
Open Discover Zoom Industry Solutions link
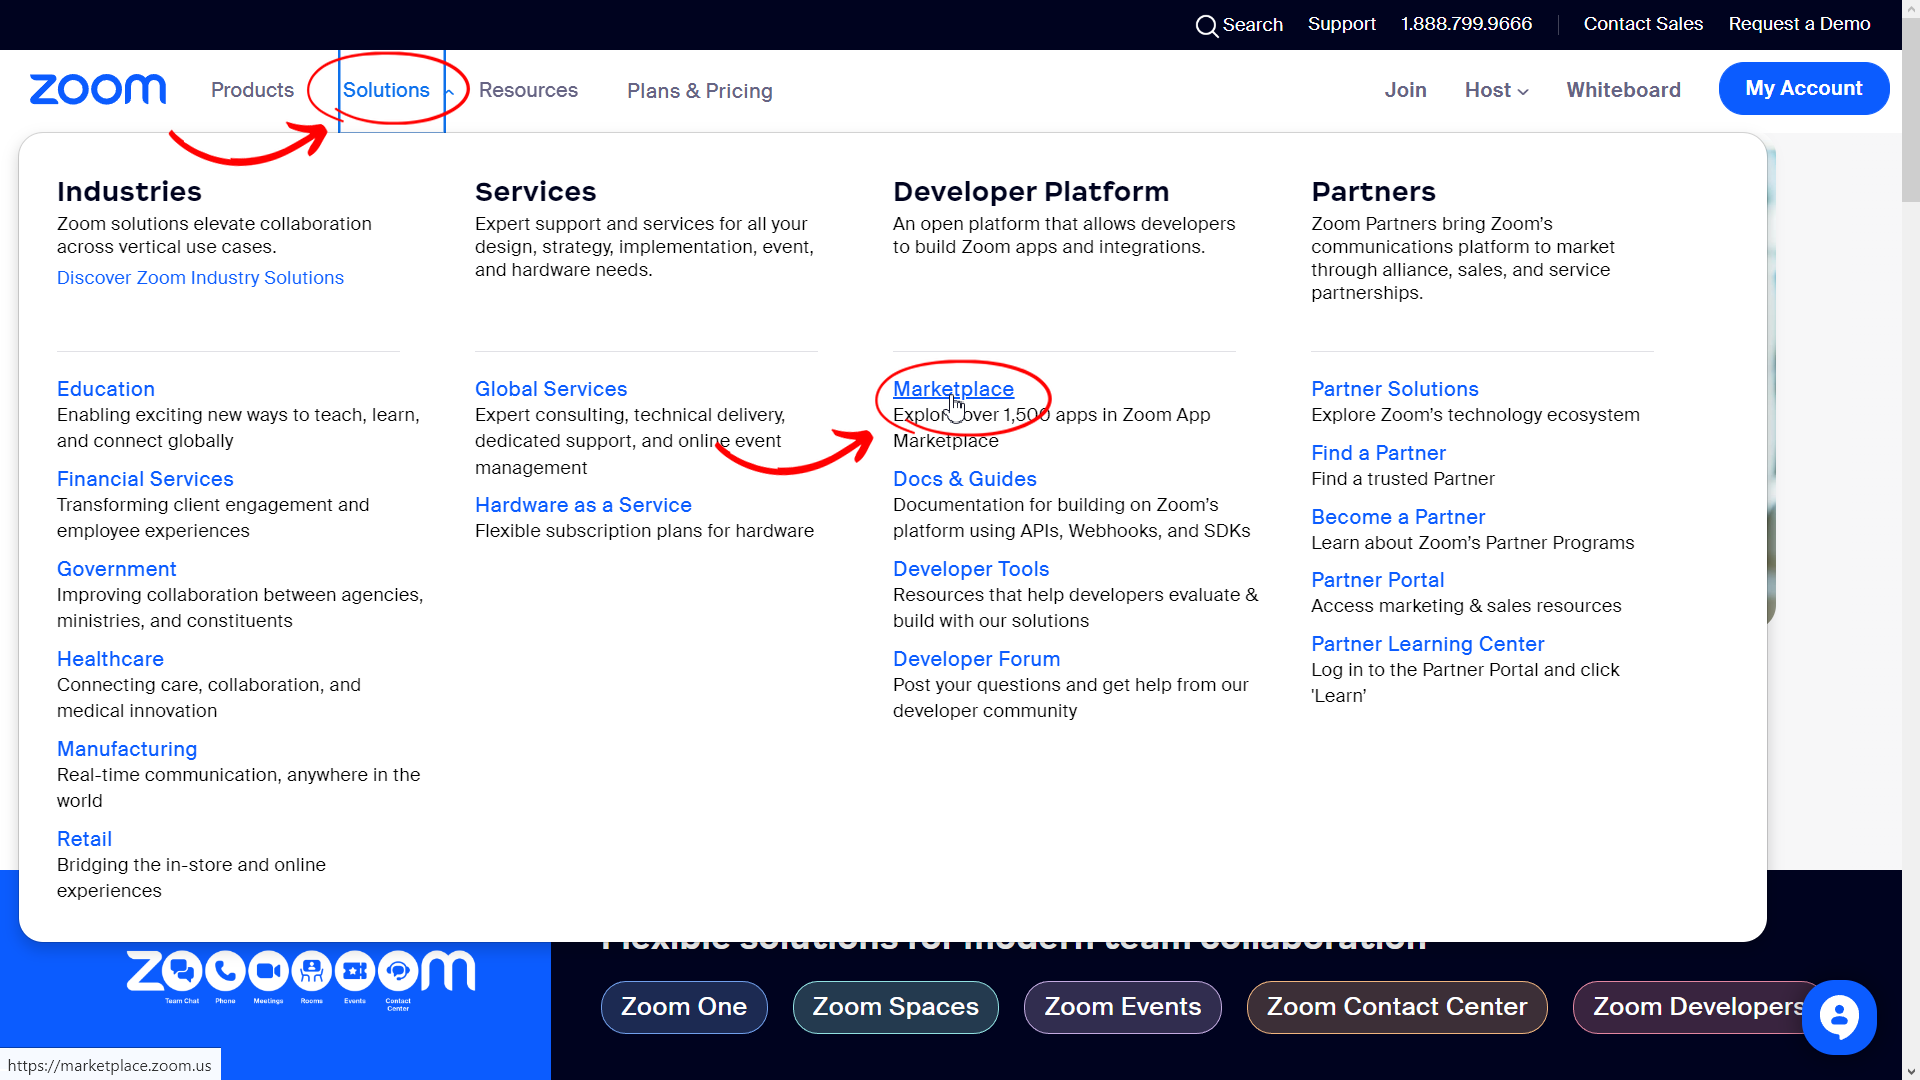pos(200,278)
